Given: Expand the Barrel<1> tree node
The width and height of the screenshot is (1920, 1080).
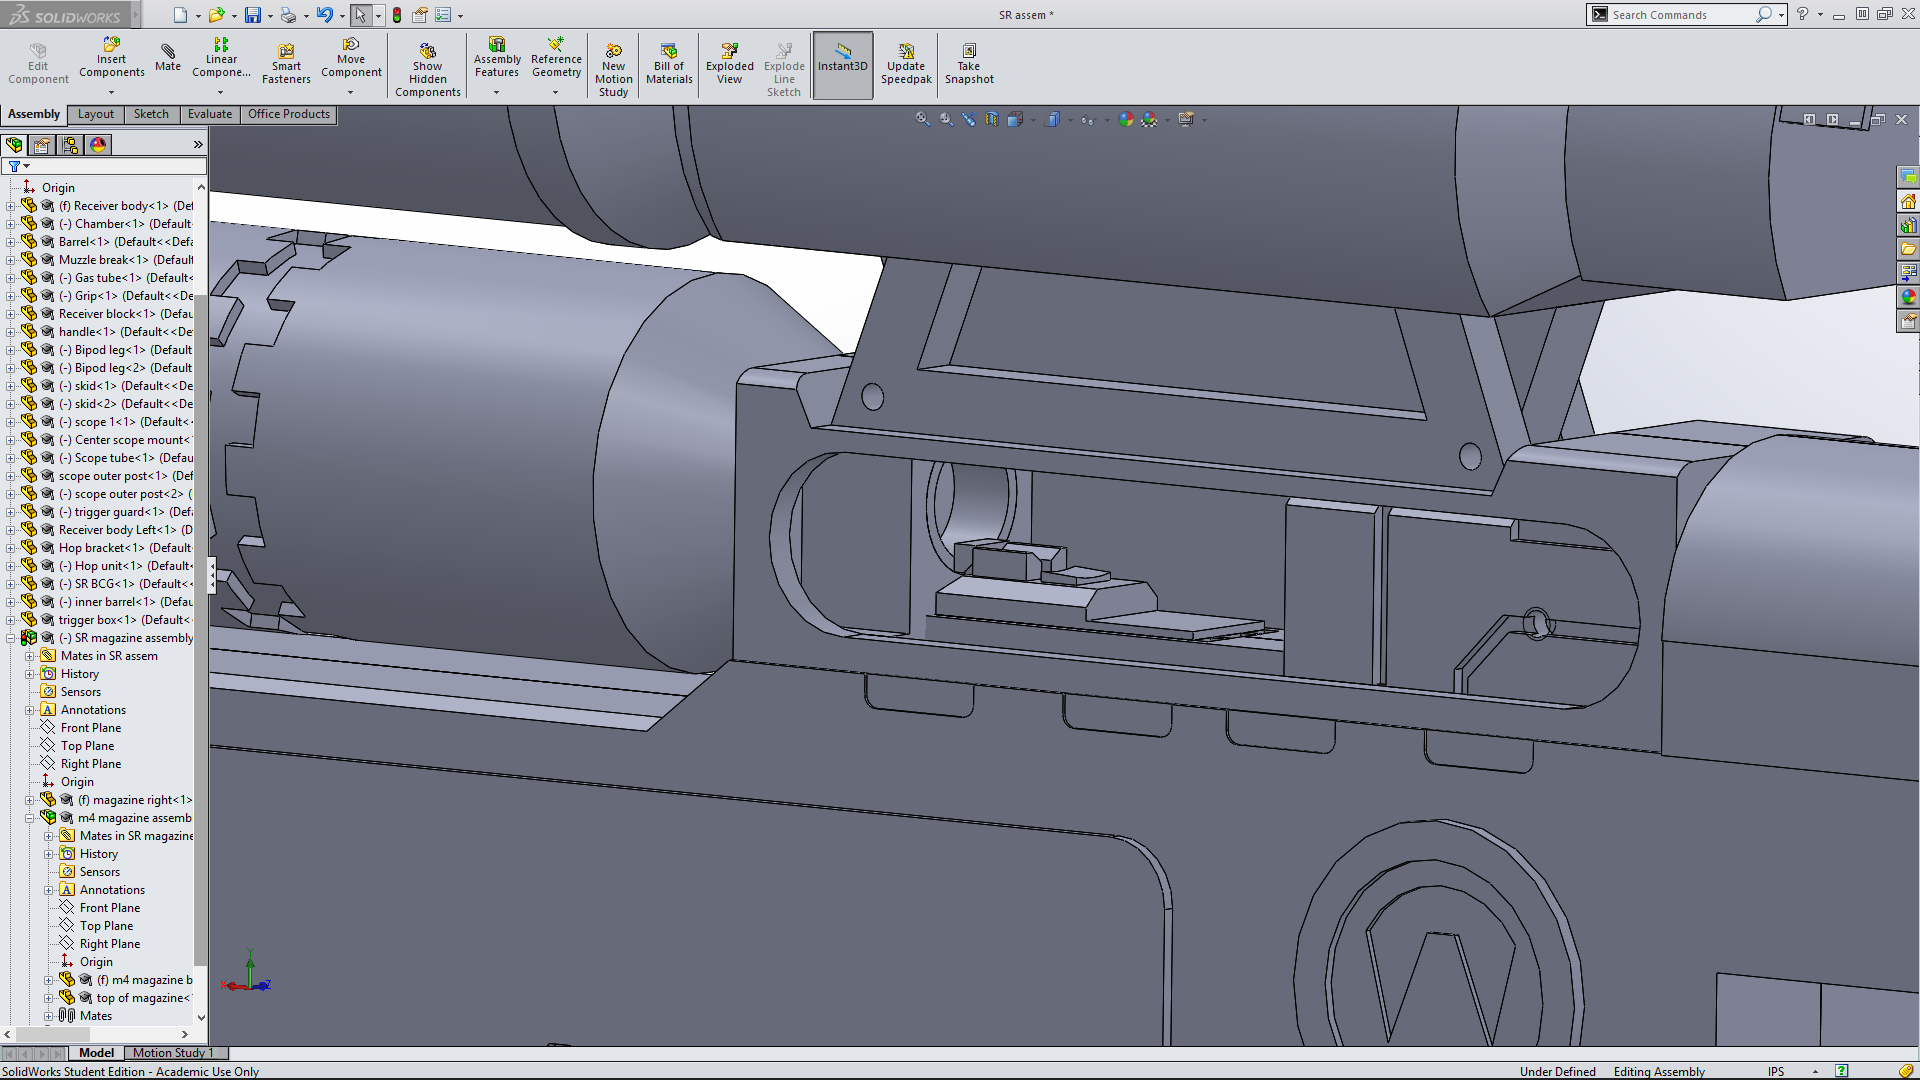Looking at the screenshot, I should tap(11, 242).
